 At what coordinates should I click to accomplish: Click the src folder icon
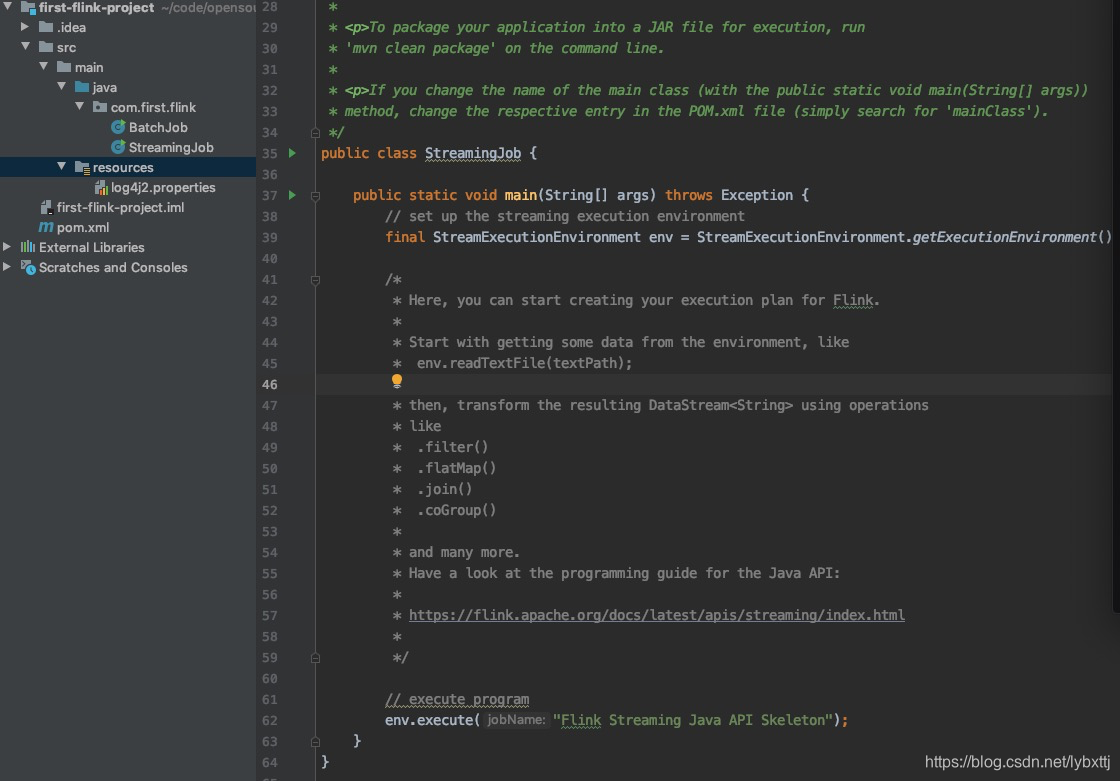click(x=46, y=47)
